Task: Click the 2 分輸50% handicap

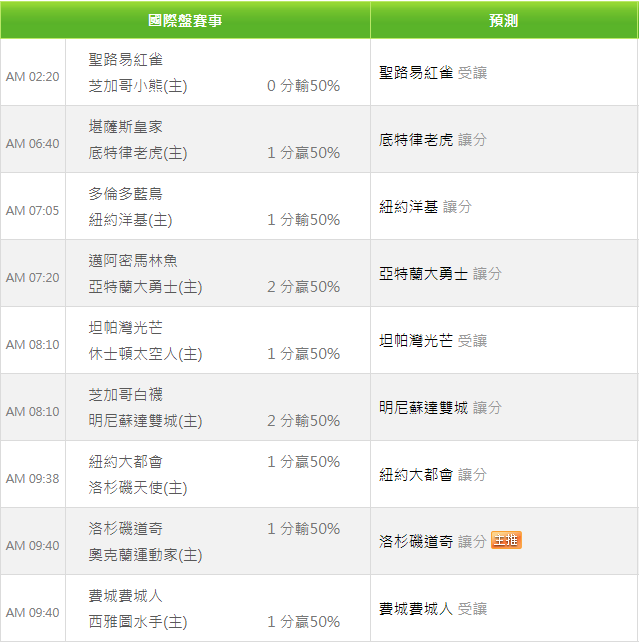Action: pyautogui.click(x=303, y=421)
